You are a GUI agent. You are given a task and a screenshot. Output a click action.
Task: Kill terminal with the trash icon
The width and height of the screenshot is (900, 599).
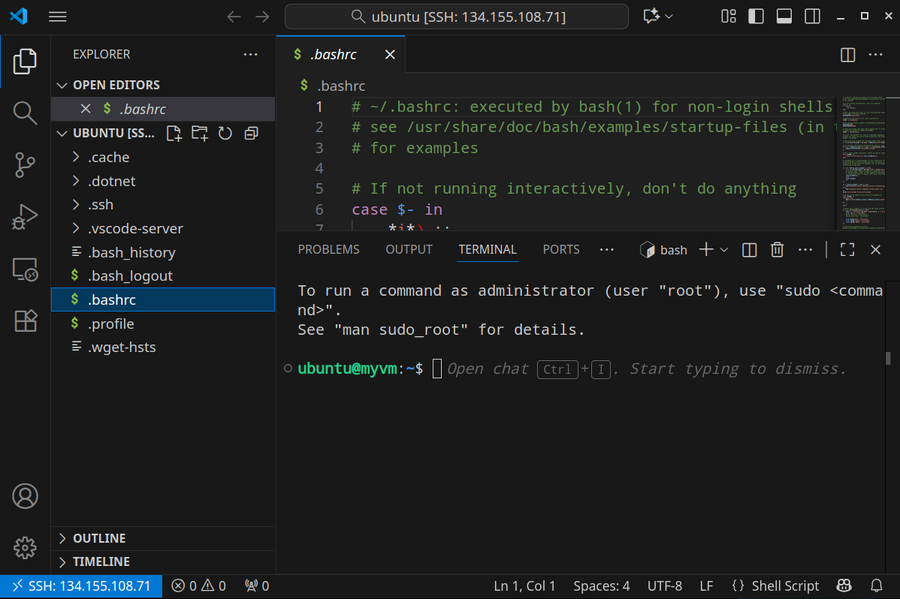pos(777,250)
